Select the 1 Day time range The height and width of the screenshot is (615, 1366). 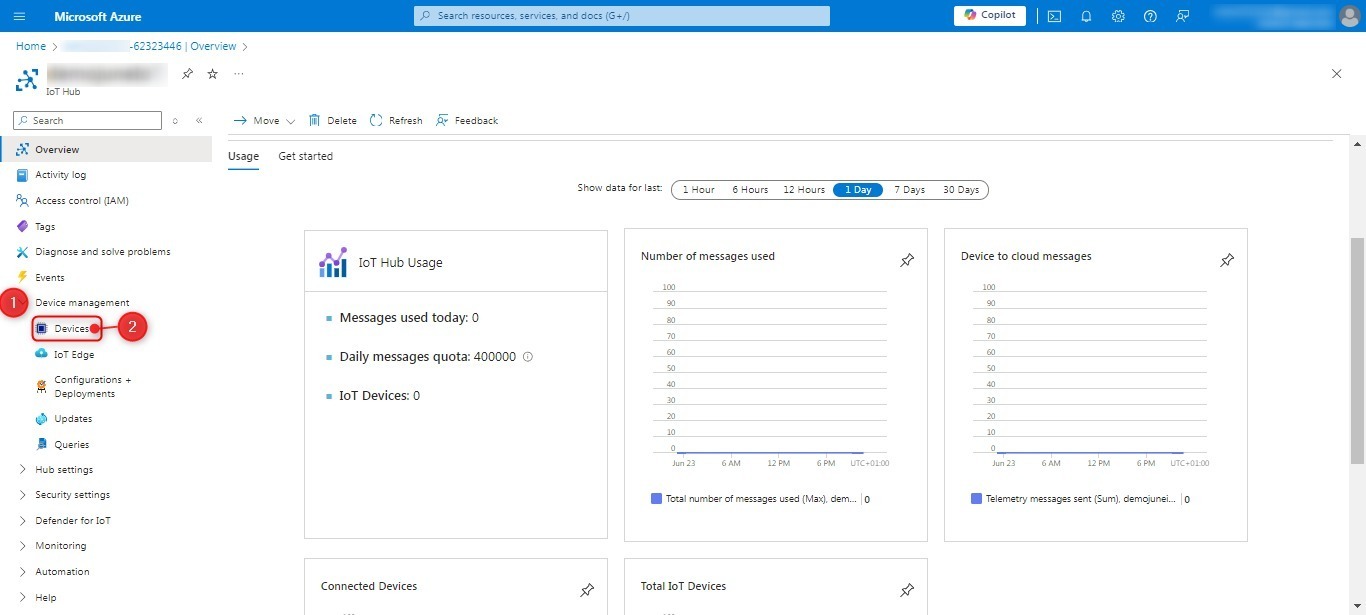pos(858,190)
